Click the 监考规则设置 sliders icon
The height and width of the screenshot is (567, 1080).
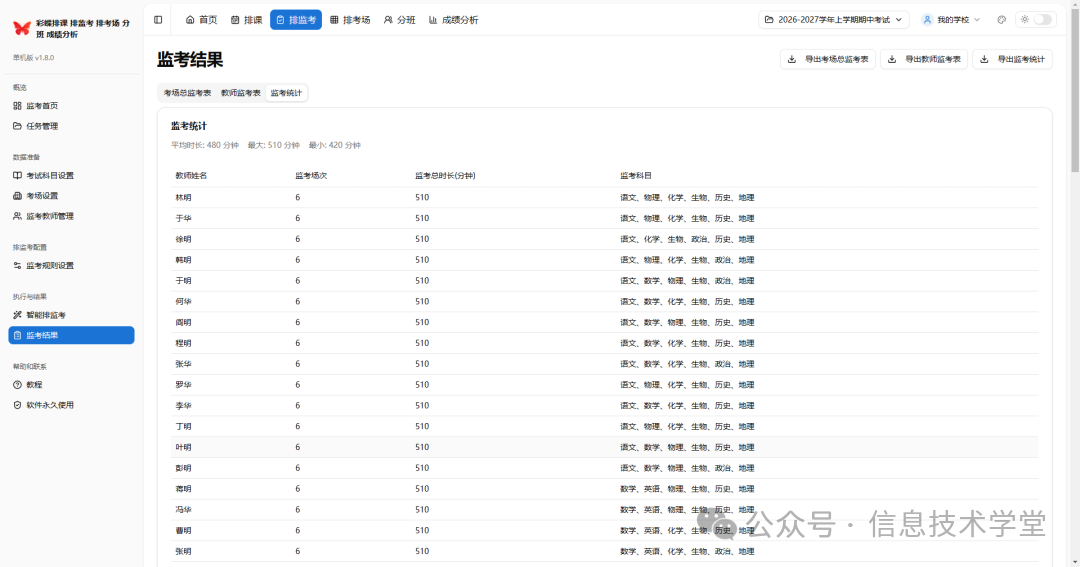tap(17, 266)
